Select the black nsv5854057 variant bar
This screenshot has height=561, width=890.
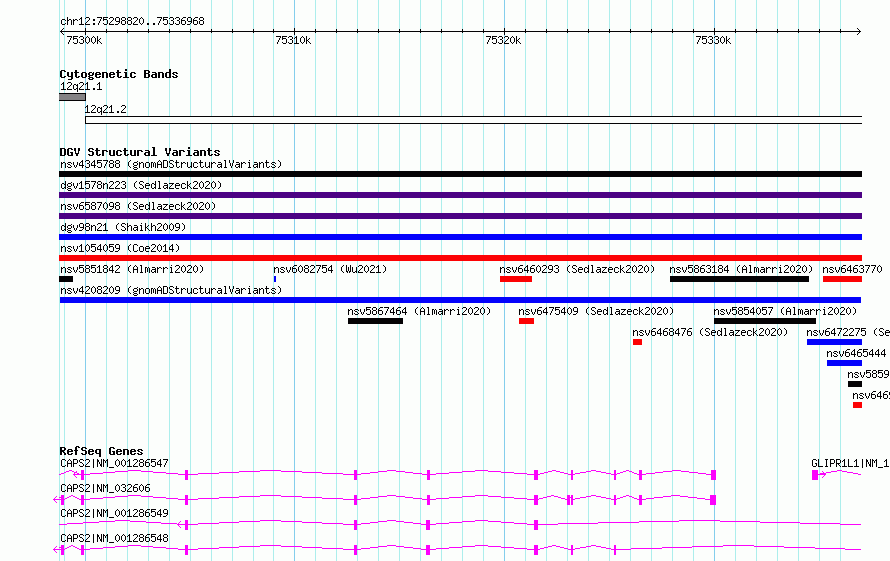pos(765,321)
